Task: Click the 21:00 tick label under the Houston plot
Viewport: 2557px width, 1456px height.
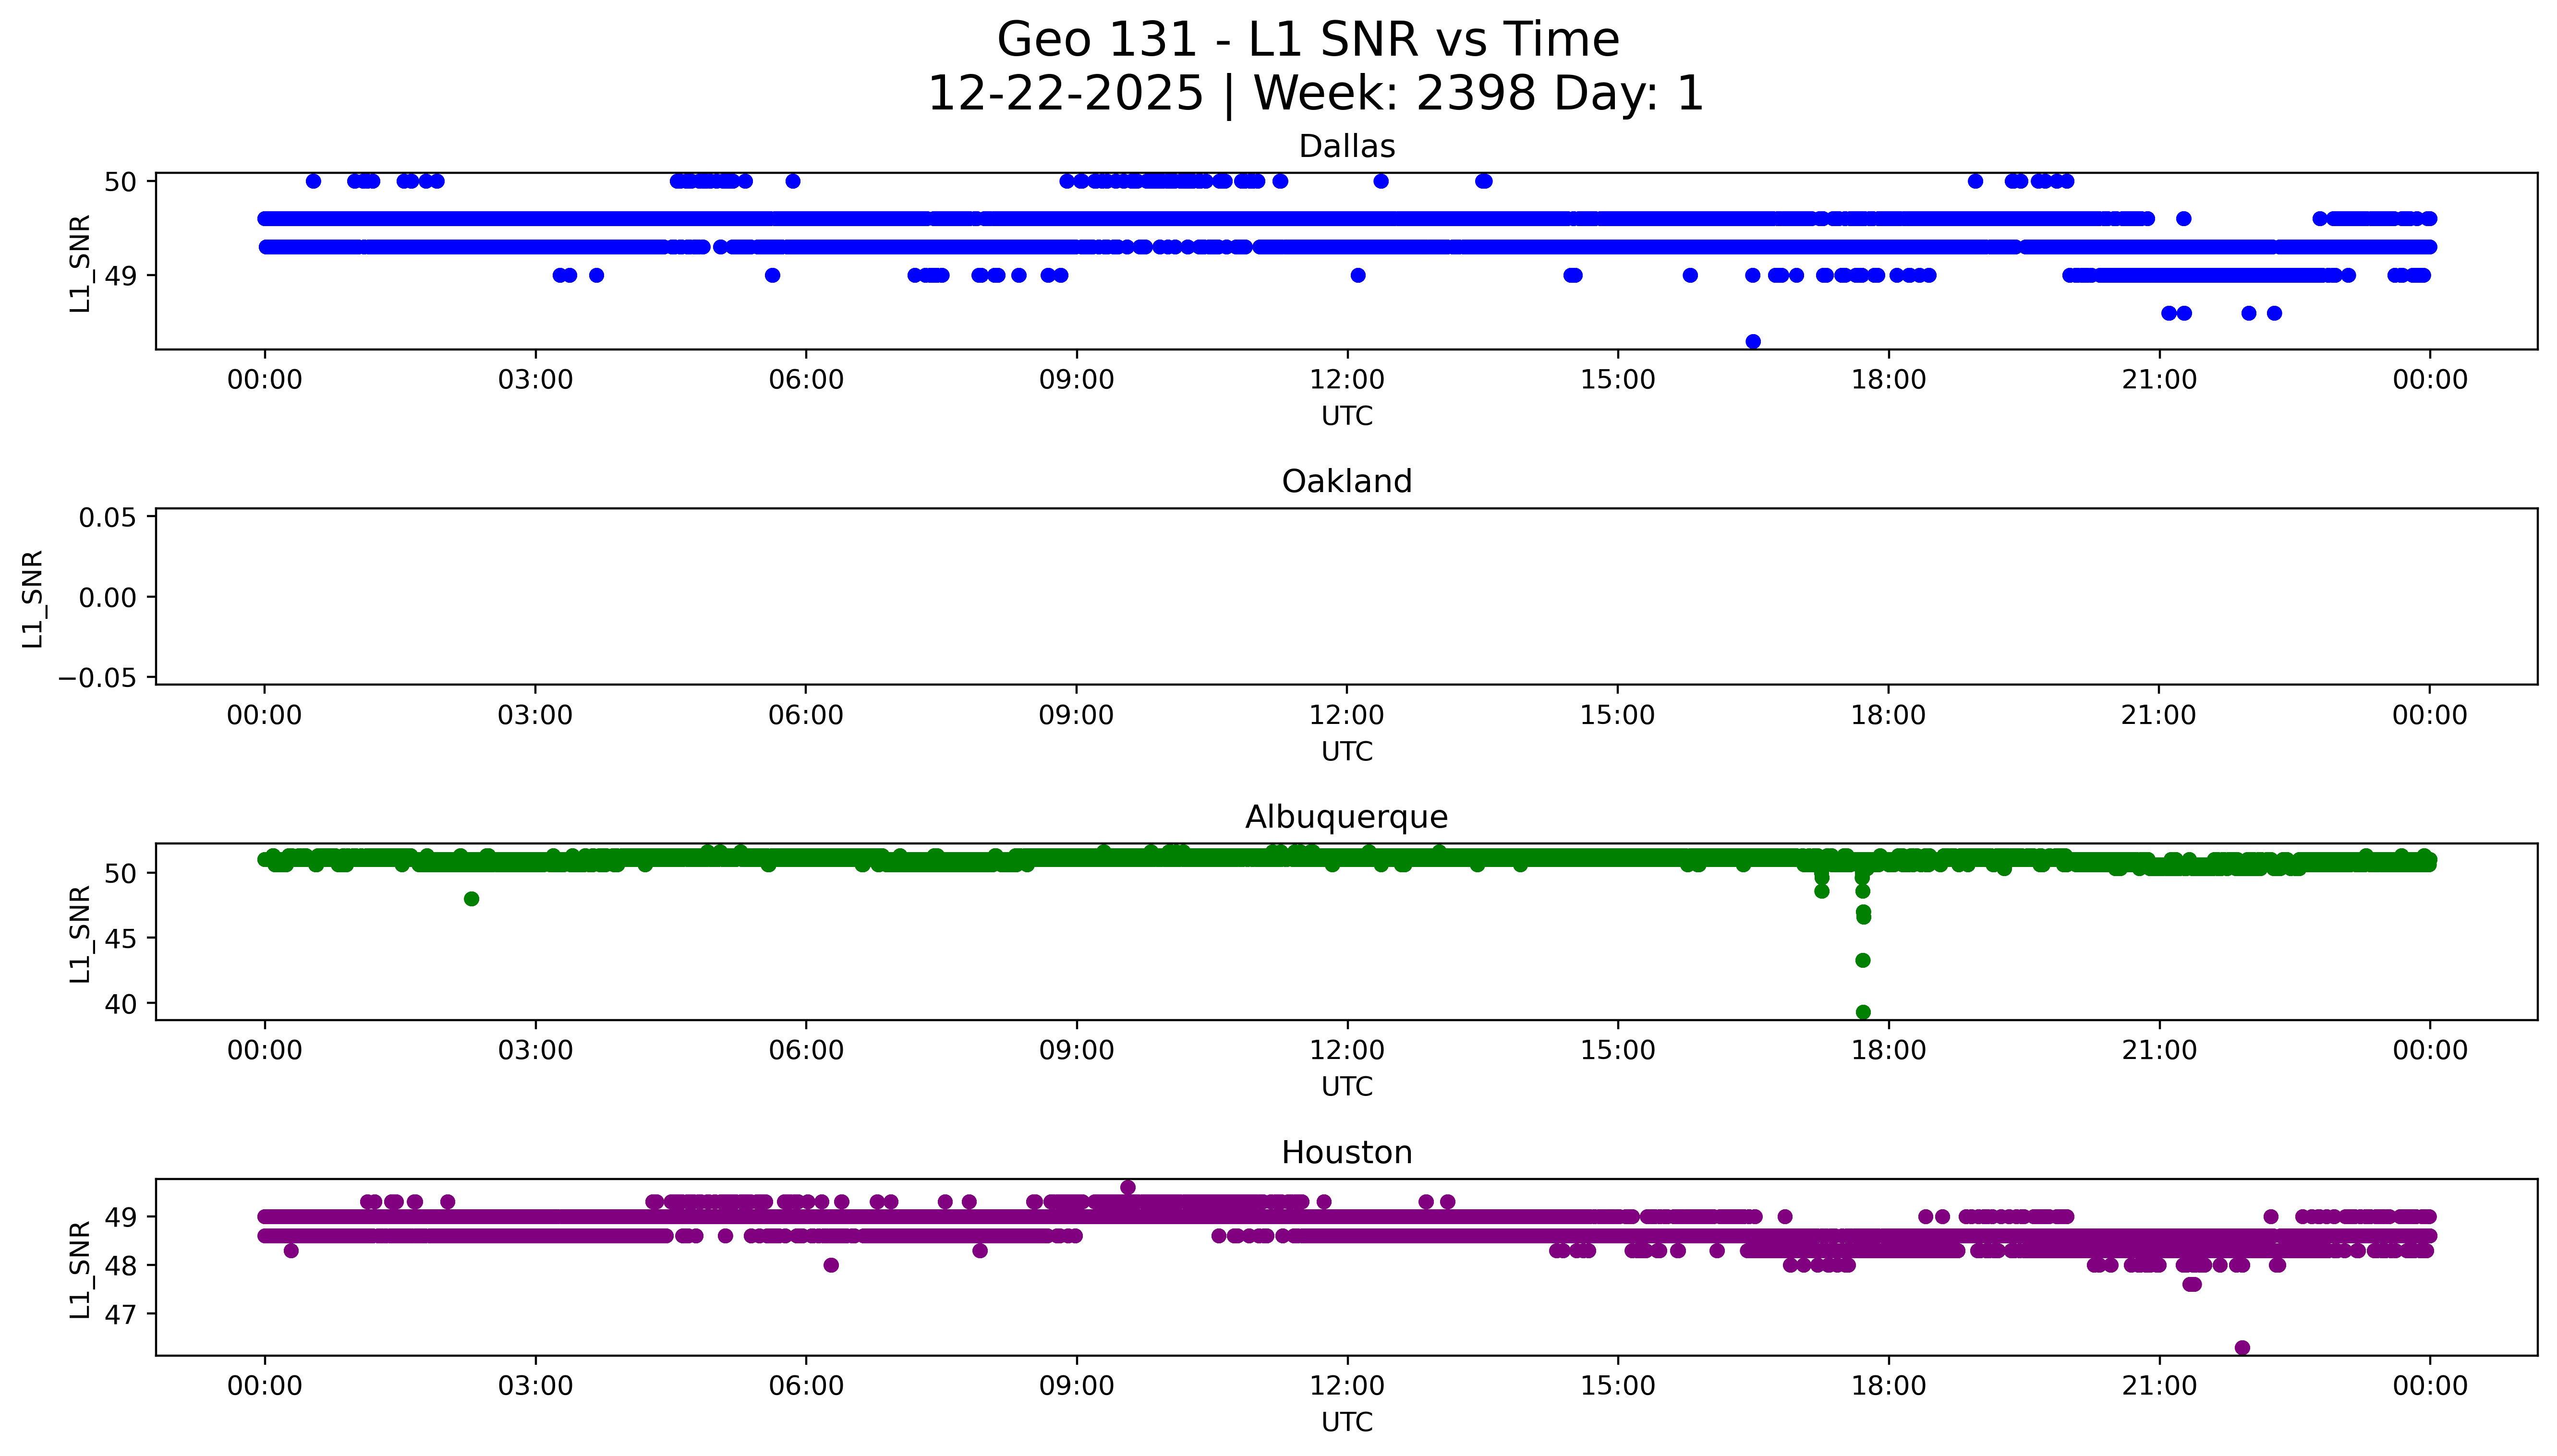Action: click(x=2159, y=1386)
